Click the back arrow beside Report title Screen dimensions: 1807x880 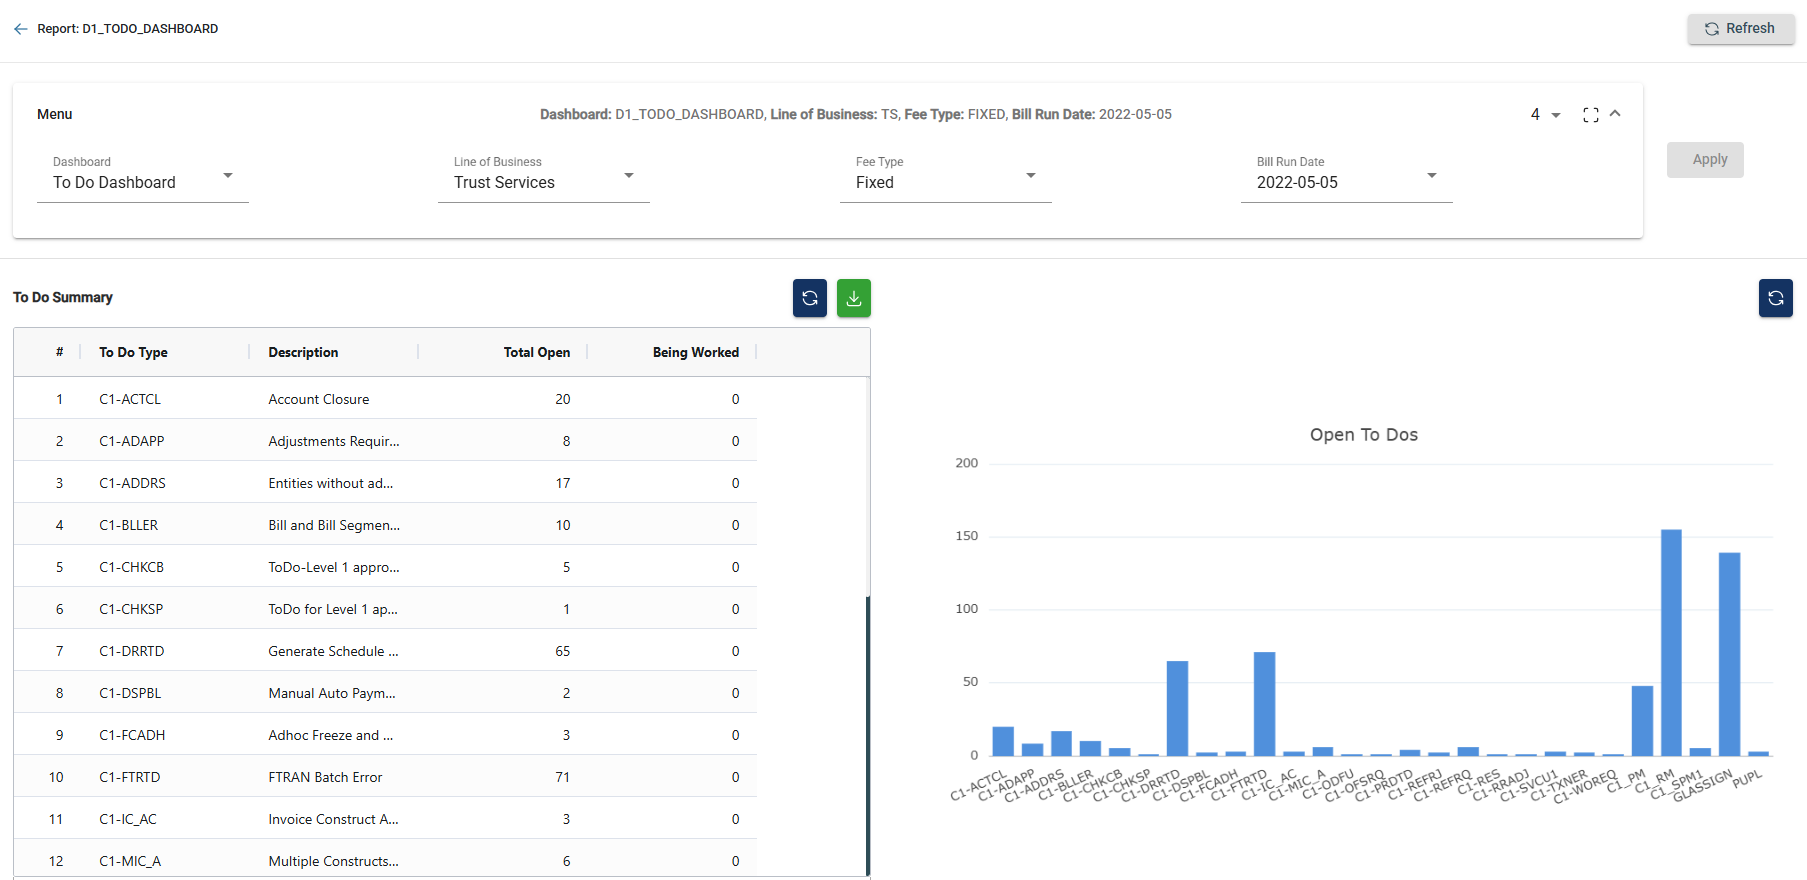pos(21,29)
